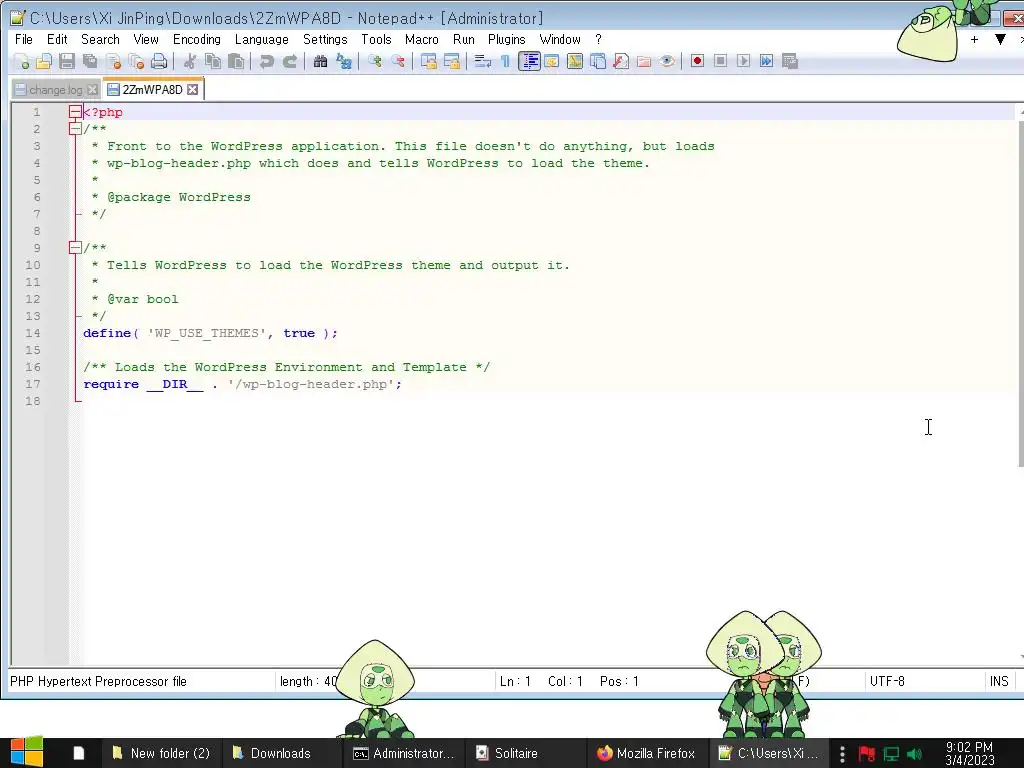Collapse the fold at line 1

pyautogui.click(x=75, y=112)
